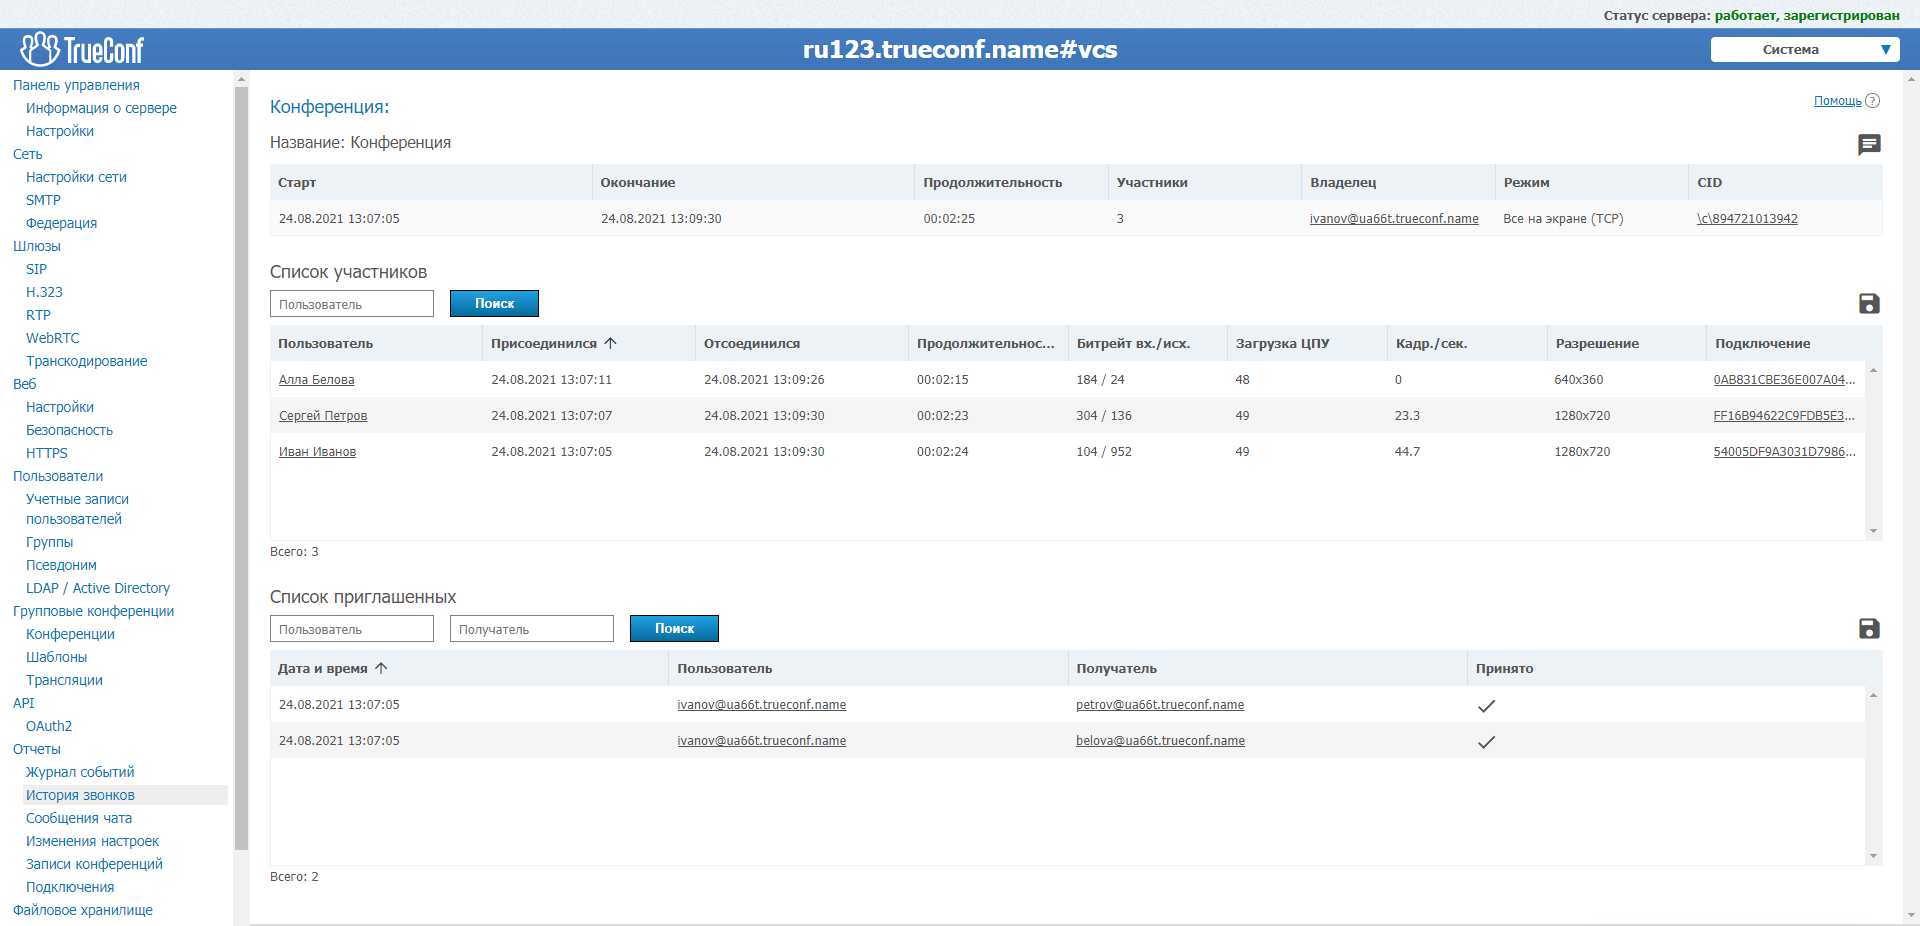Save the invited list via floppy icon
This screenshot has height=926, width=1920.
pos(1869,629)
